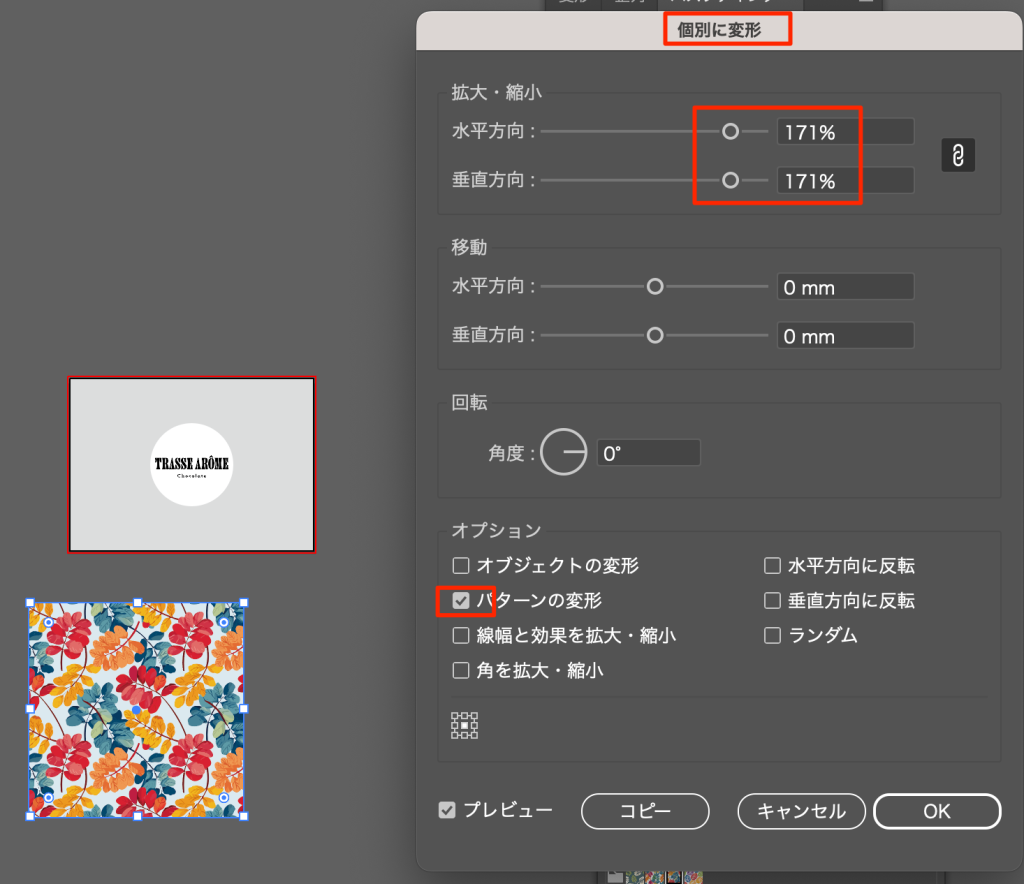
Task: Click the horizontal move slider handle
Action: coord(655,287)
